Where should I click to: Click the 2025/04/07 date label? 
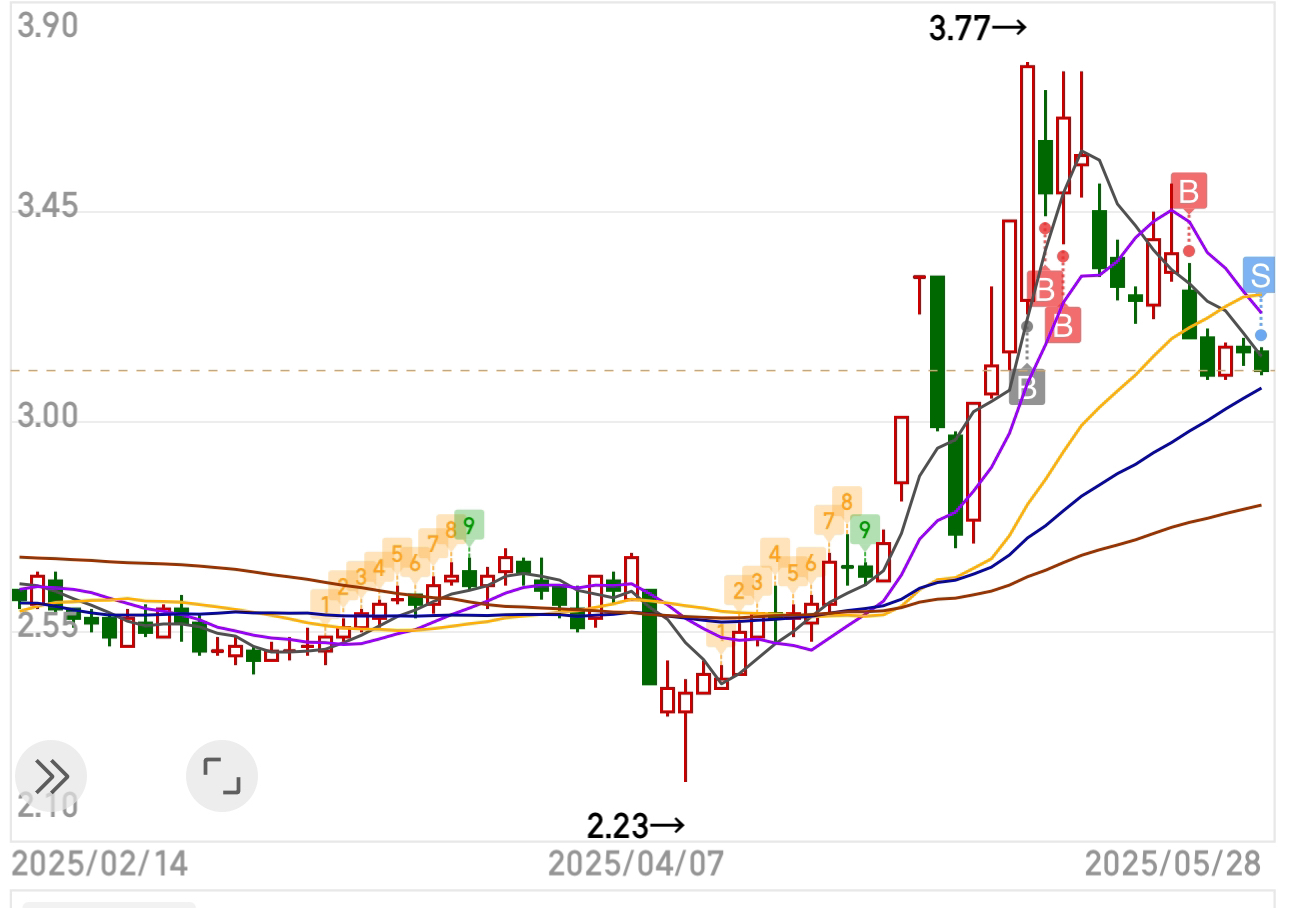point(635,862)
